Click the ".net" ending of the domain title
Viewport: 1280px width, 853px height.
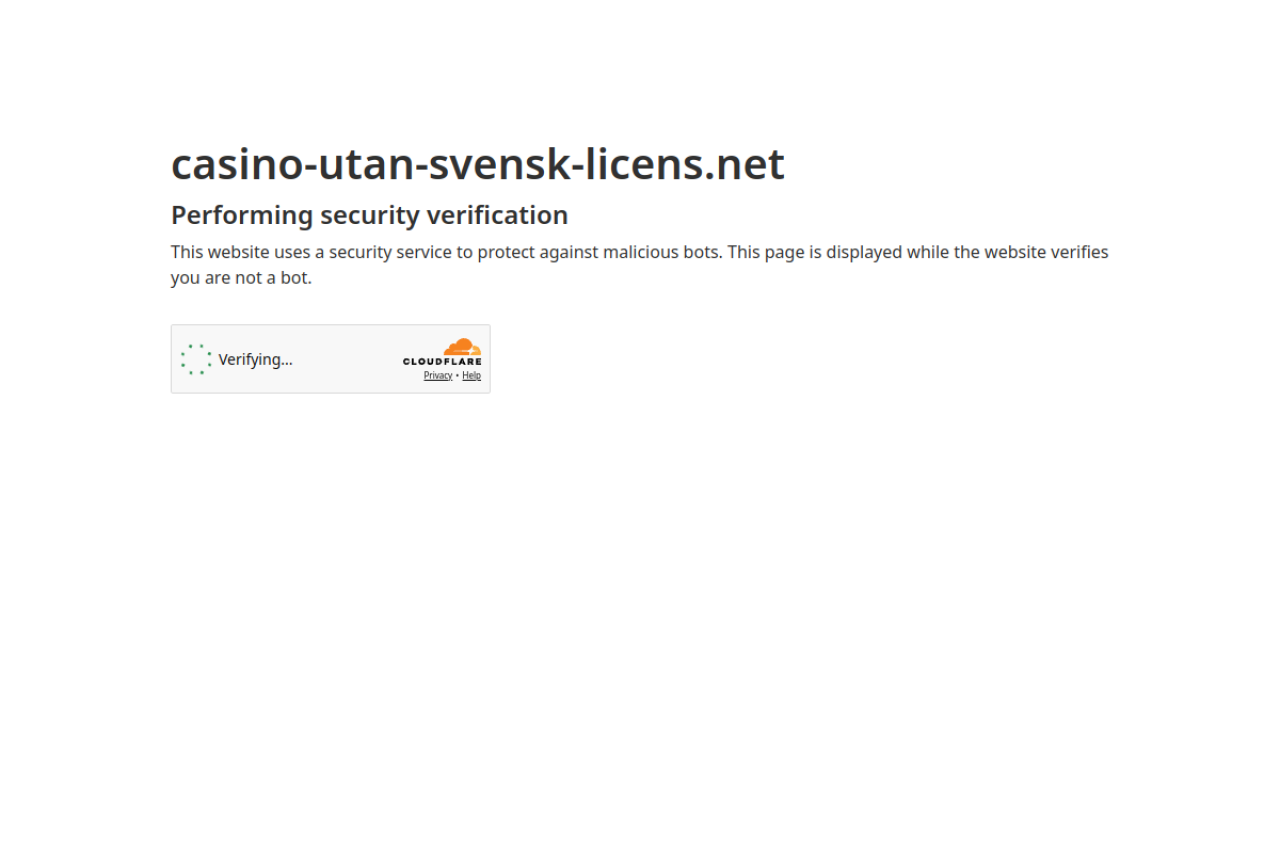pos(745,164)
